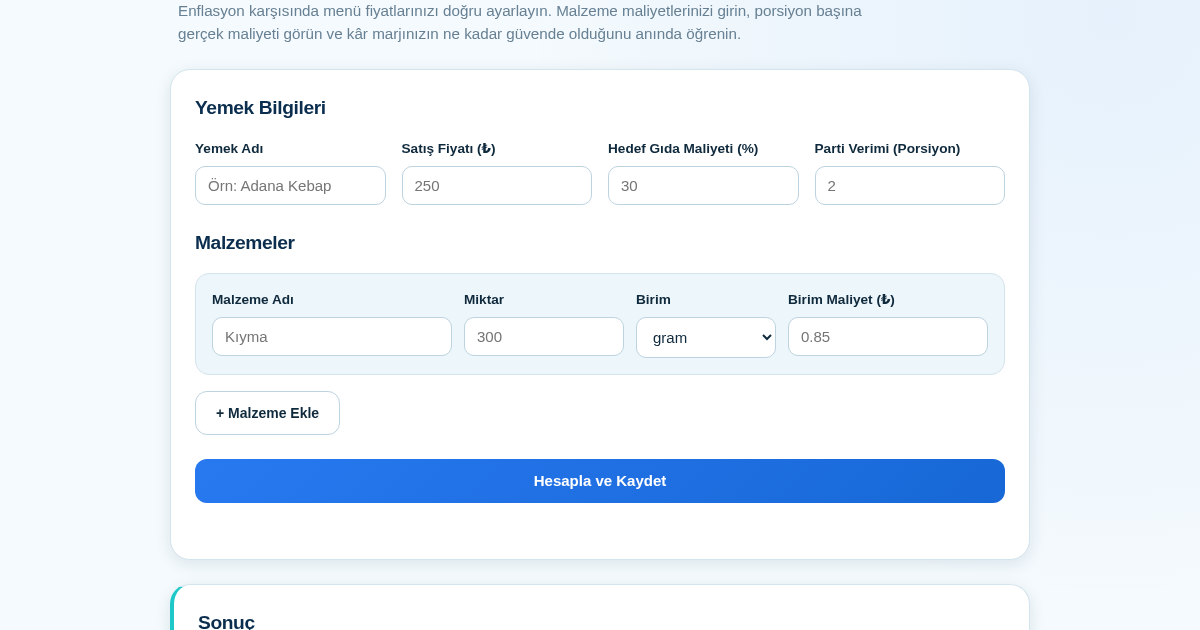Click the Malzeme Adı label
This screenshot has width=1200, height=630.
pos(253,300)
